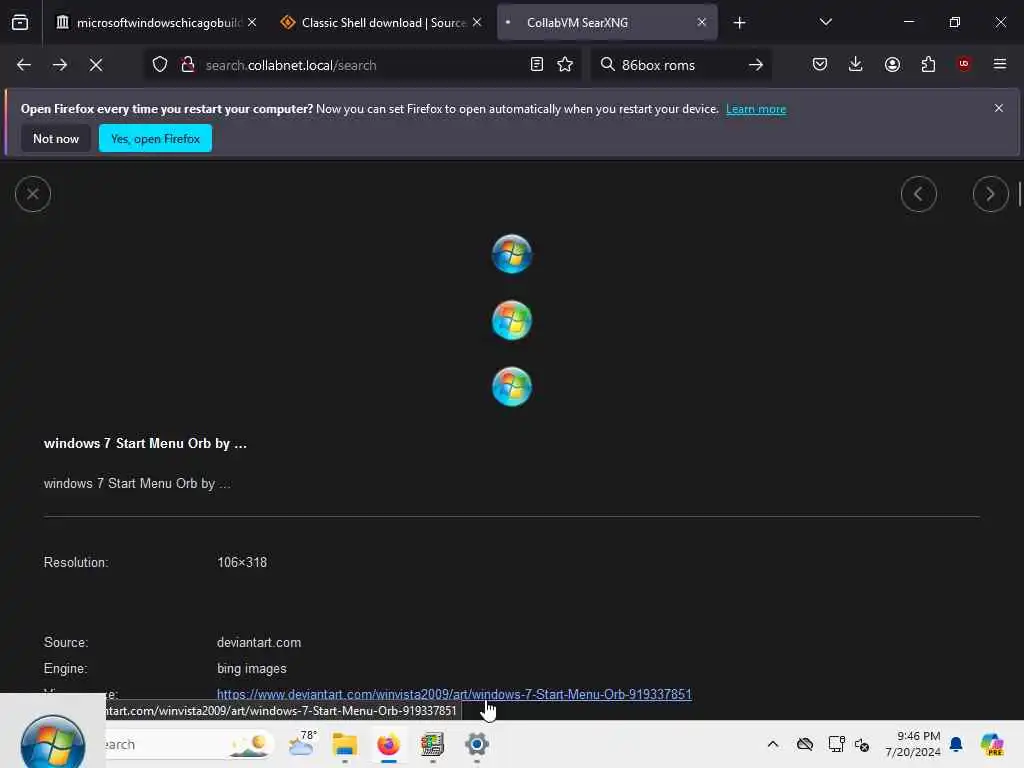
Task: Dismiss the Firefox startup notification bar
Action: [998, 108]
